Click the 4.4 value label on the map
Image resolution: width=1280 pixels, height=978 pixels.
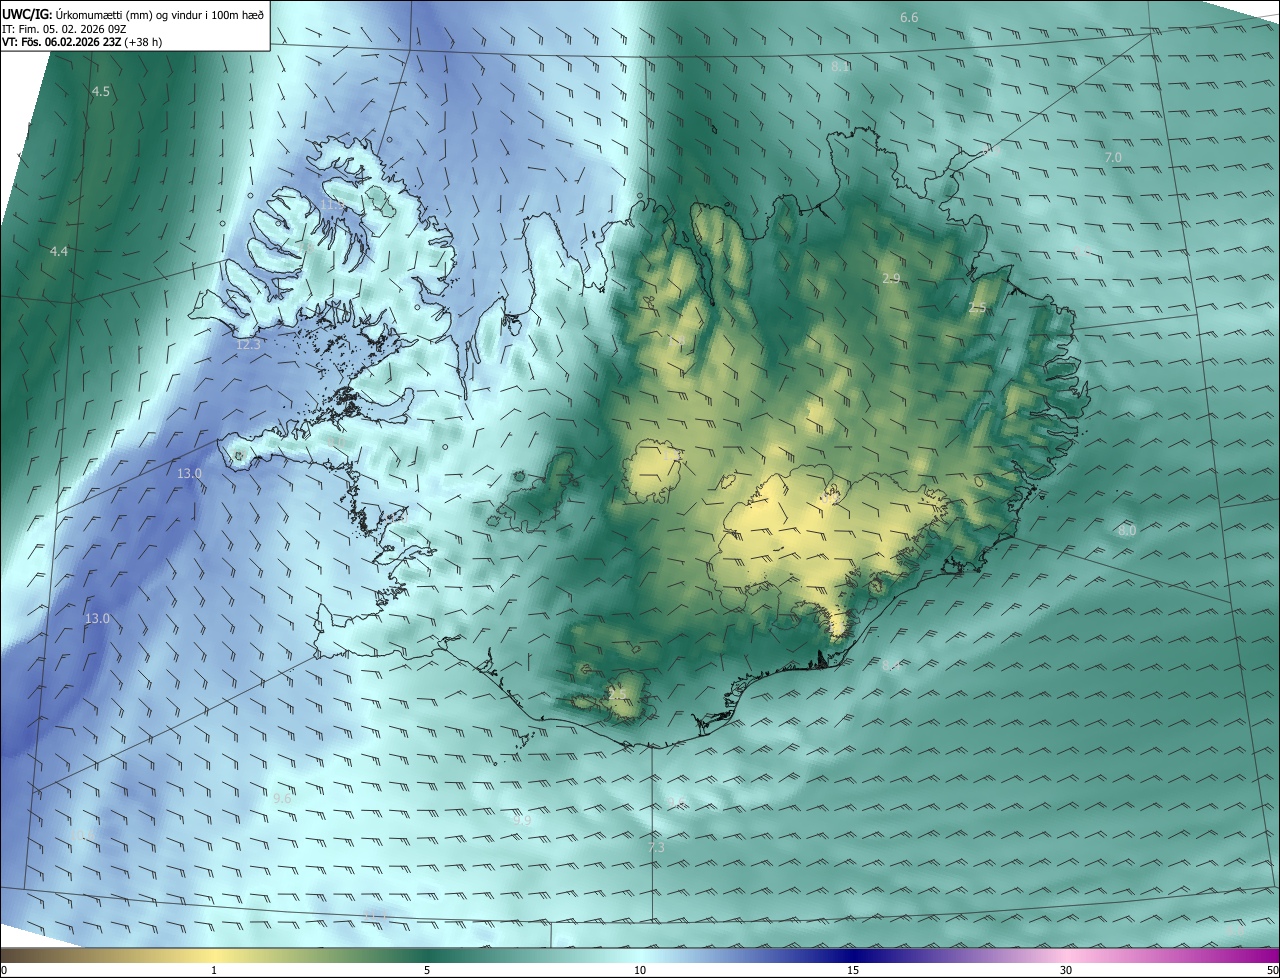[x=59, y=251]
